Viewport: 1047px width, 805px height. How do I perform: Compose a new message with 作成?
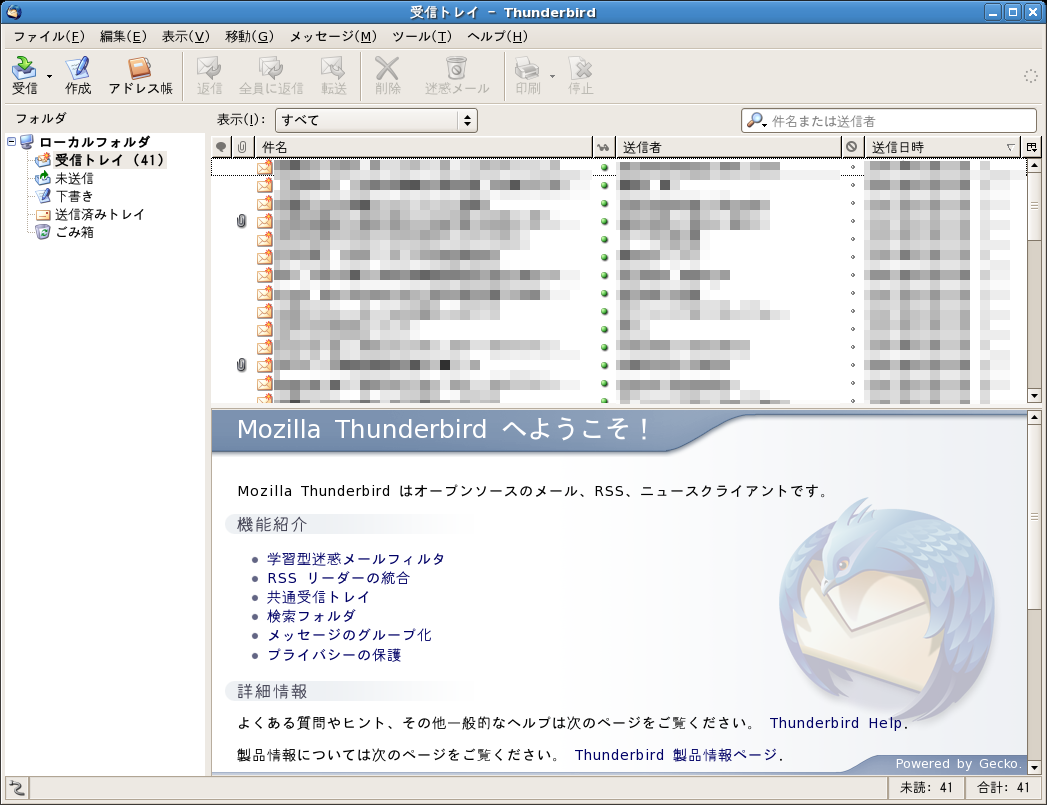77,75
